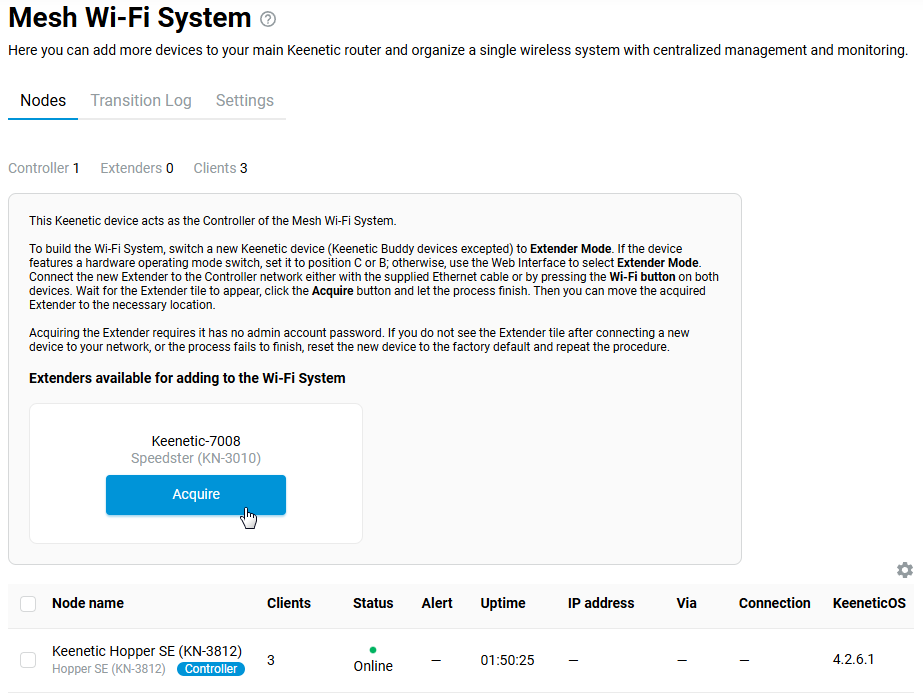Image resolution: width=923 pixels, height=698 pixels.
Task: Filter the list by Extenders 0
Action: coord(136,168)
